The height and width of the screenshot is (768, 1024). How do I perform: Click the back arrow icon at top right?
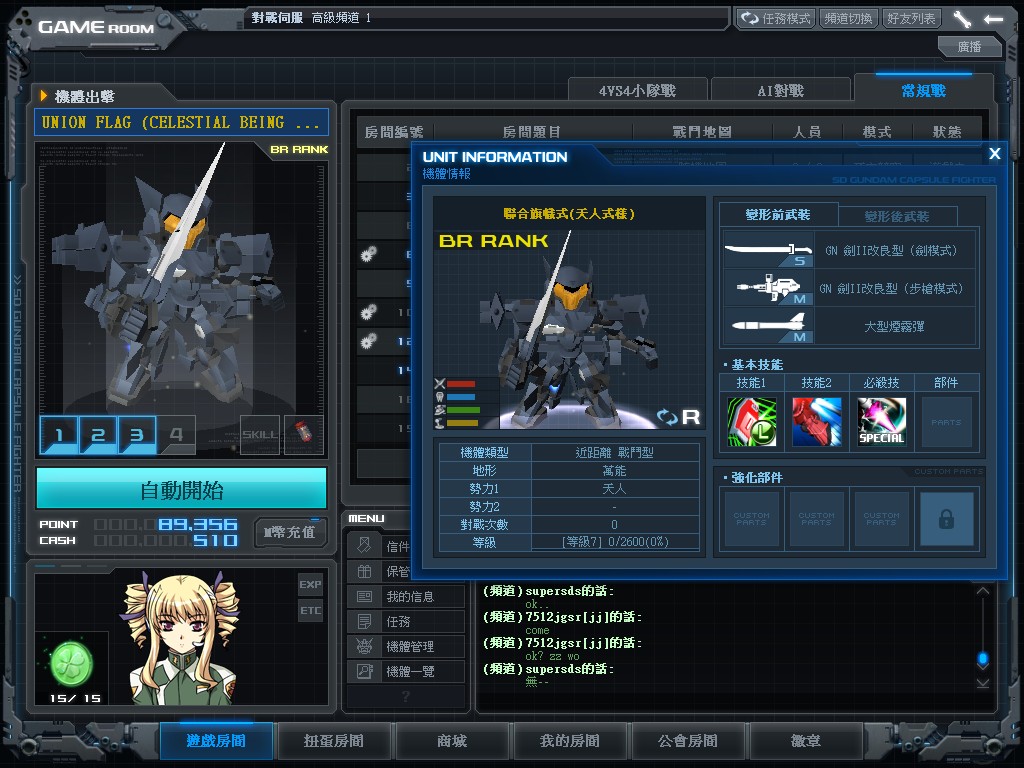[993, 19]
